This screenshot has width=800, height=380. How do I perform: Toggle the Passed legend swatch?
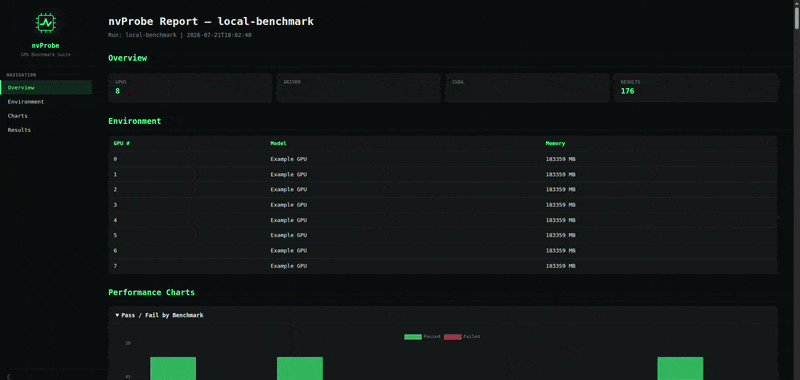pyautogui.click(x=413, y=337)
